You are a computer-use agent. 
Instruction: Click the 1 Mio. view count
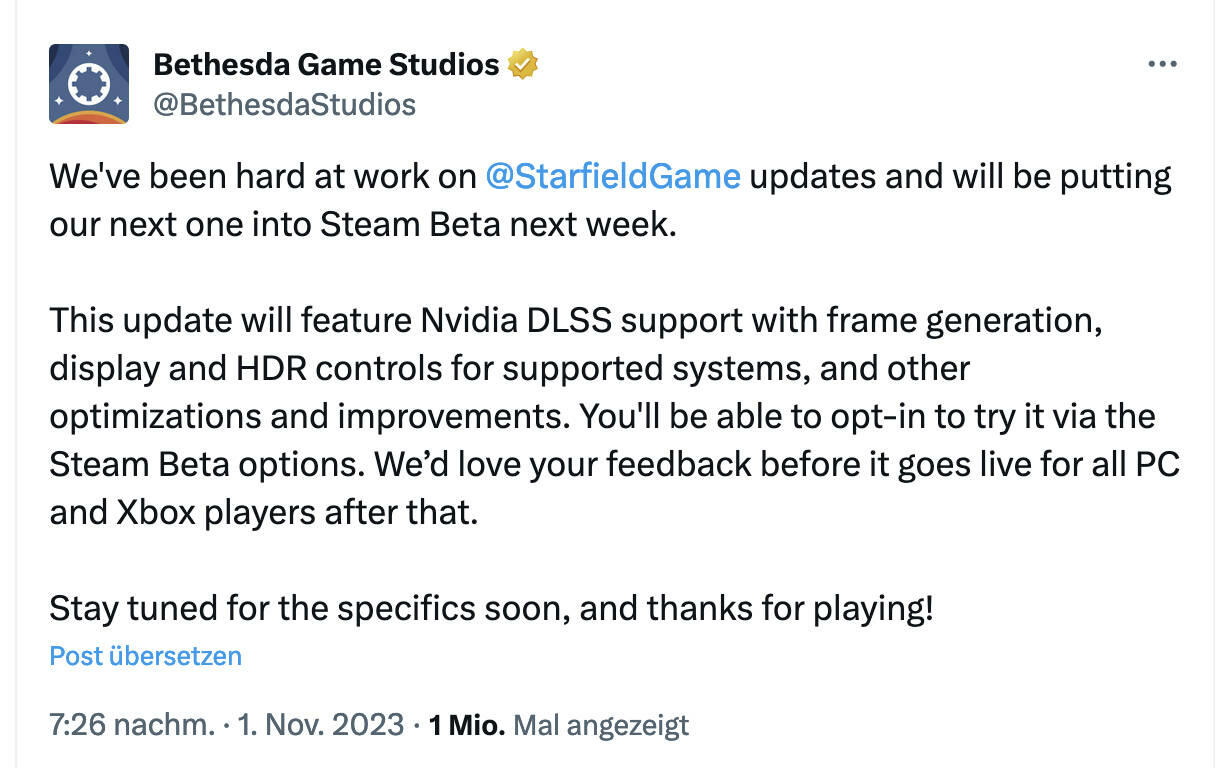point(467,725)
